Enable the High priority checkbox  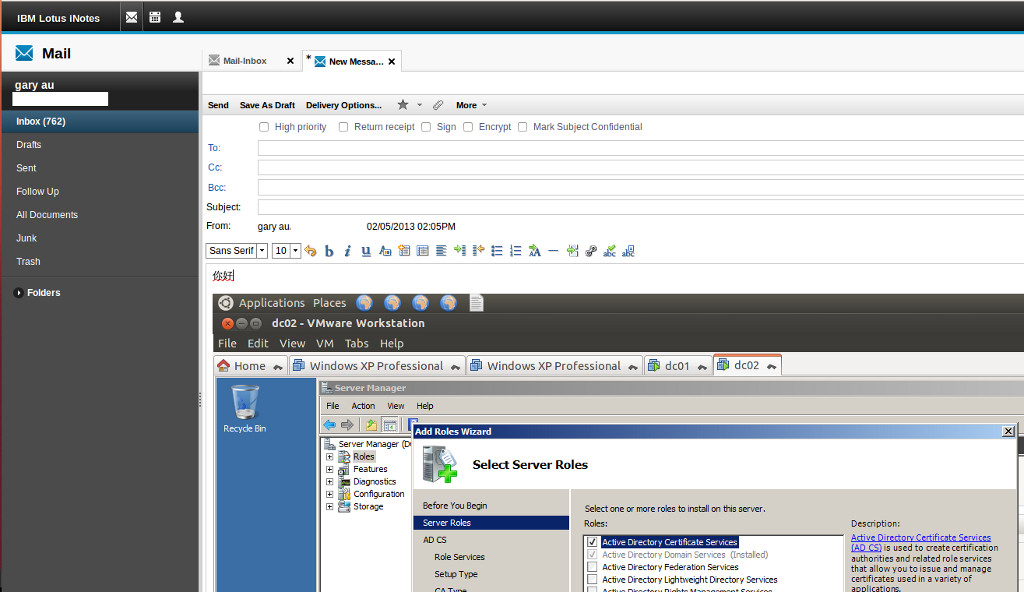264,127
